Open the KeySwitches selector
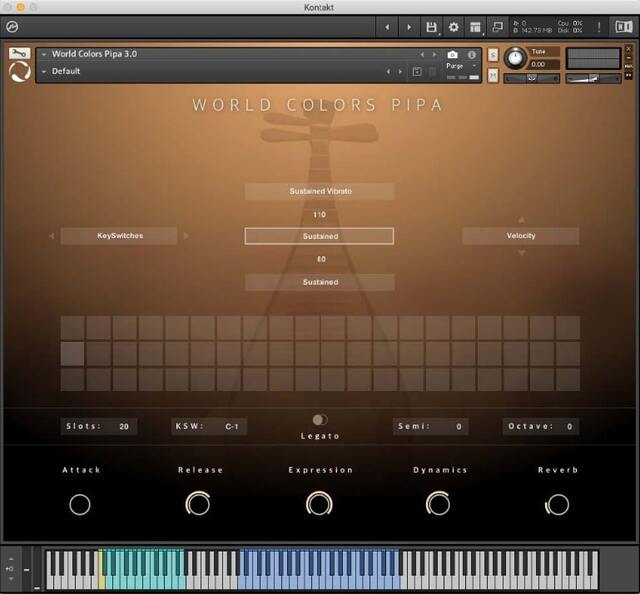Screen dimensions: 640x594 pos(119,236)
